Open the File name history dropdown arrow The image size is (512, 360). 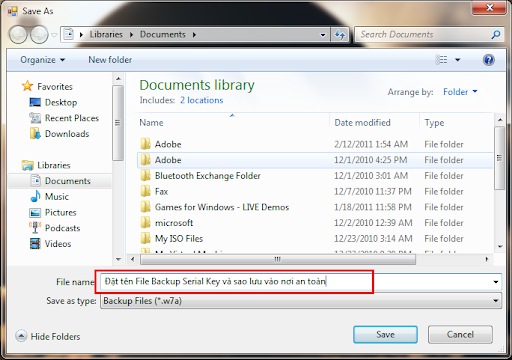point(496,282)
